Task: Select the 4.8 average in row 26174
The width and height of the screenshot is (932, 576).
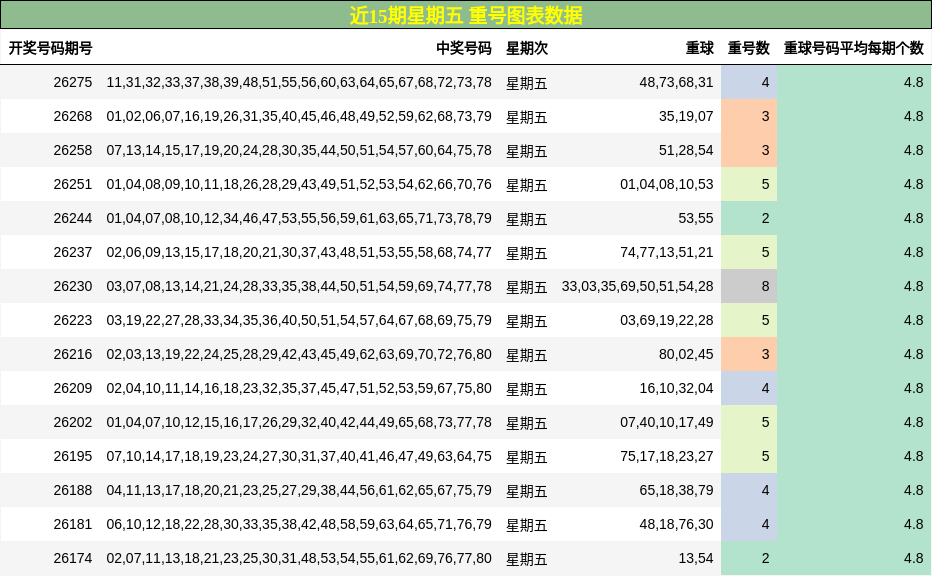Action: click(914, 558)
